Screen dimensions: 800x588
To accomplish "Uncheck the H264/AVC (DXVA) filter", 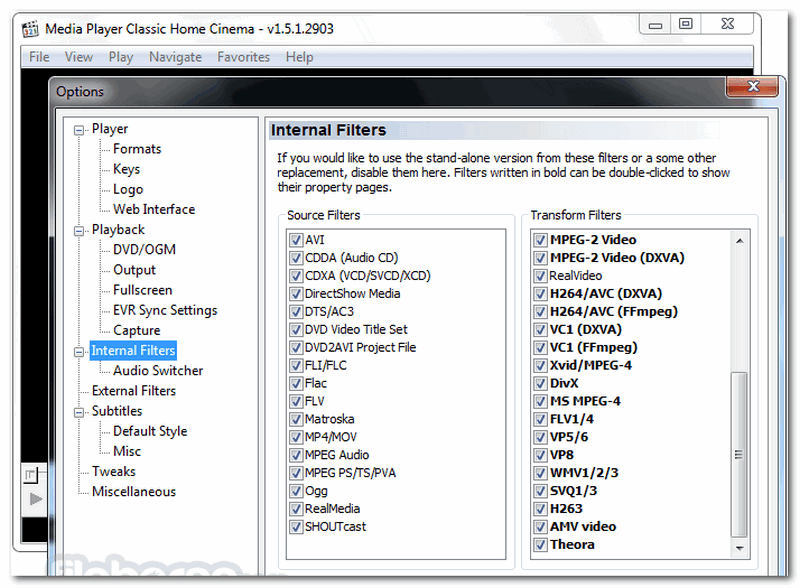I will (541, 294).
